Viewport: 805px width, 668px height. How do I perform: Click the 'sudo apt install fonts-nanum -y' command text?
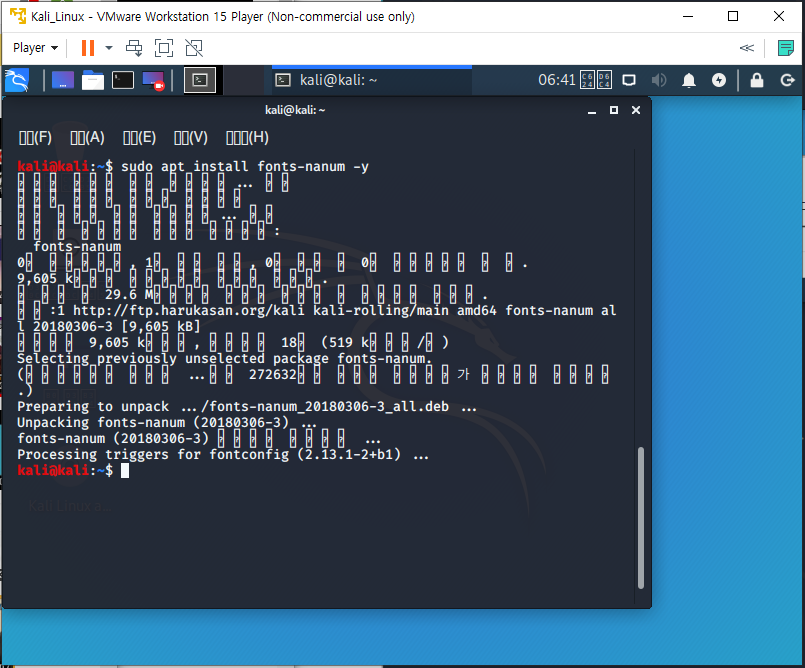pyautogui.click(x=245, y=167)
